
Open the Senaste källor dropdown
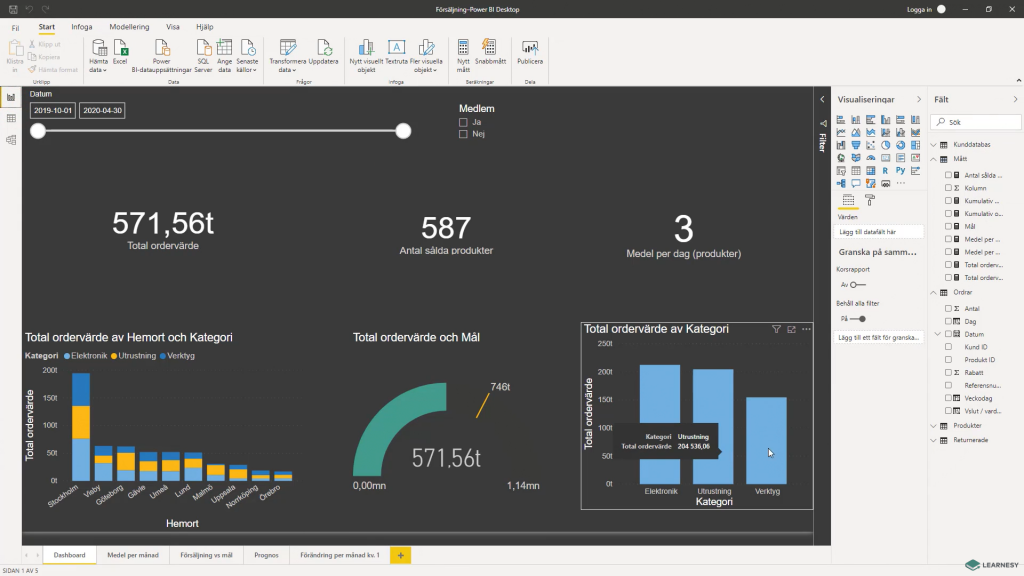pyautogui.click(x=247, y=56)
